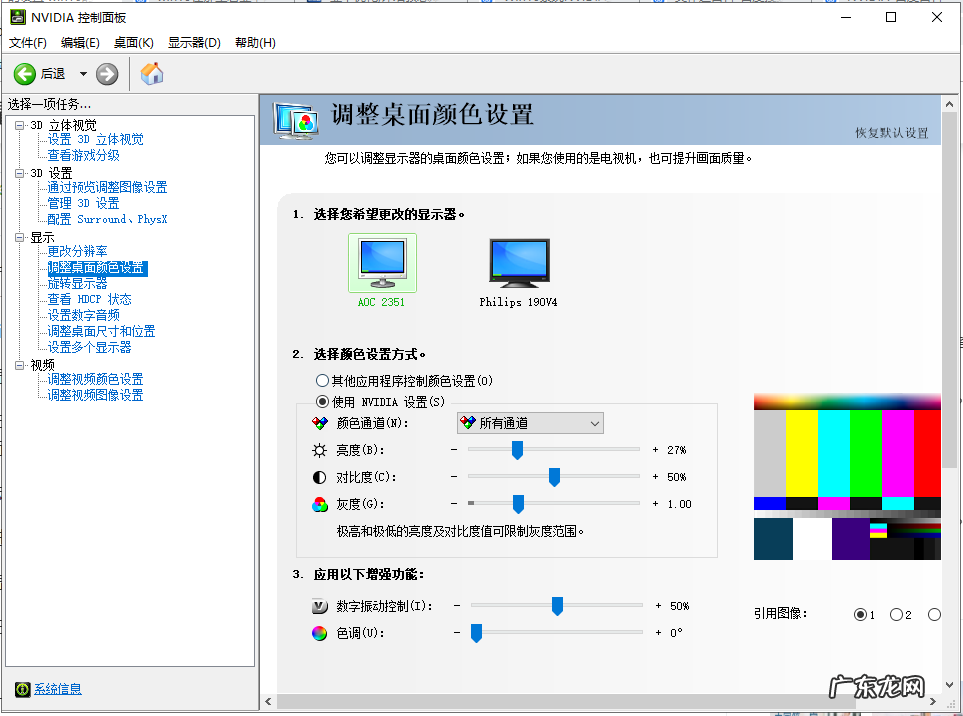
Task: Click the grayed Forward navigation arrow
Action: (x=106, y=73)
